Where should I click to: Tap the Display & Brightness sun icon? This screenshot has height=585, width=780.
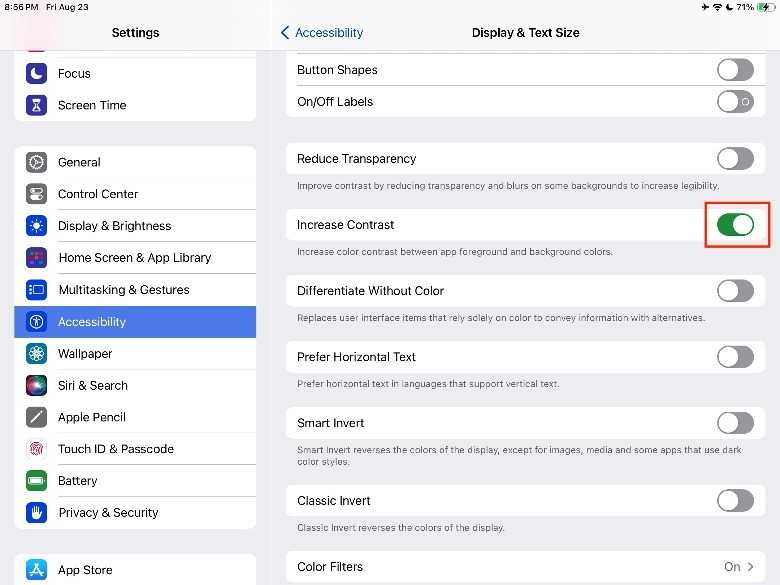[37, 226]
